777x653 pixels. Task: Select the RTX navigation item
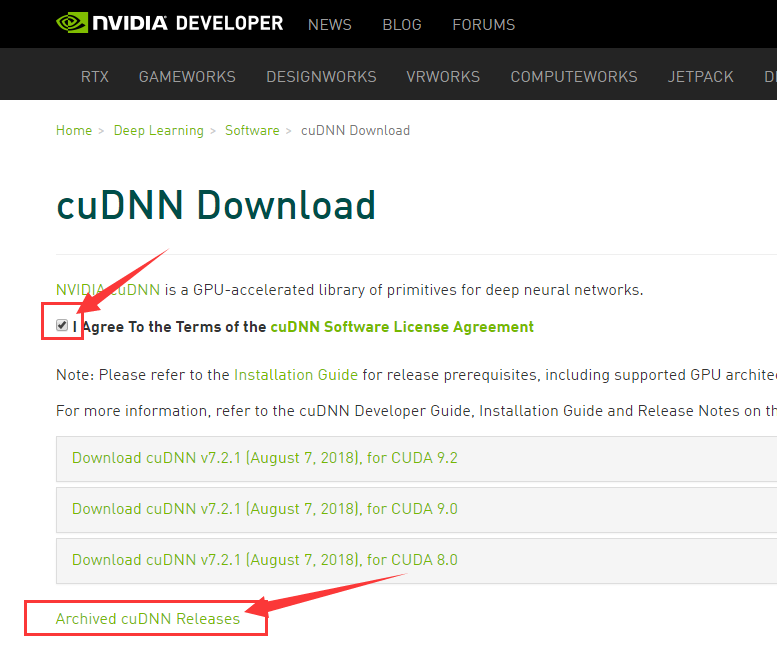coord(95,77)
